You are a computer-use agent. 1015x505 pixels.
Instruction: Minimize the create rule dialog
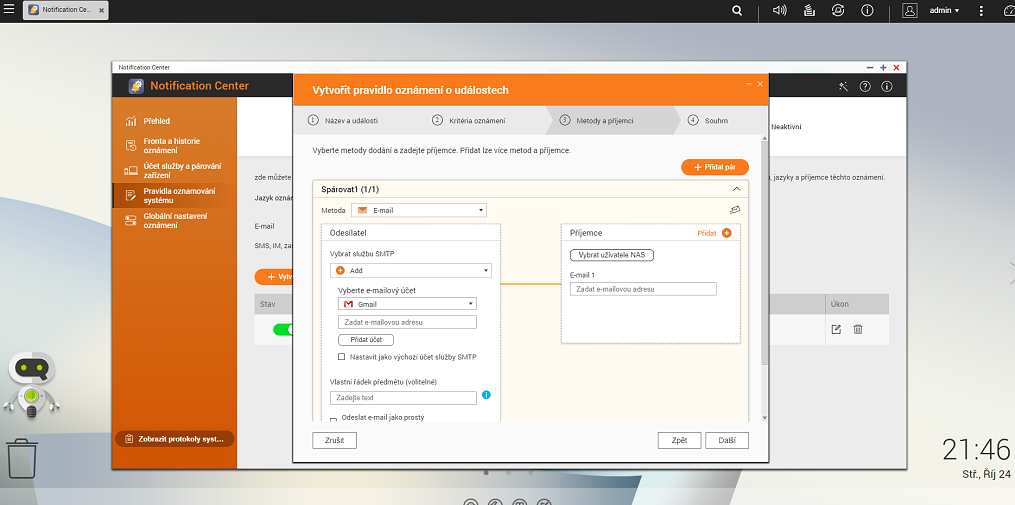click(749, 84)
